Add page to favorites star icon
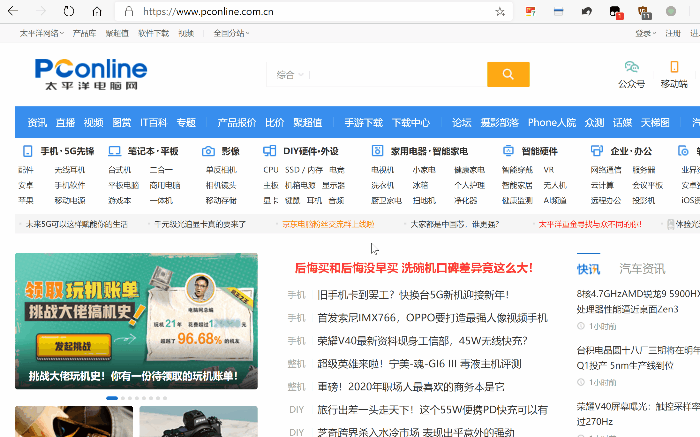 500,12
